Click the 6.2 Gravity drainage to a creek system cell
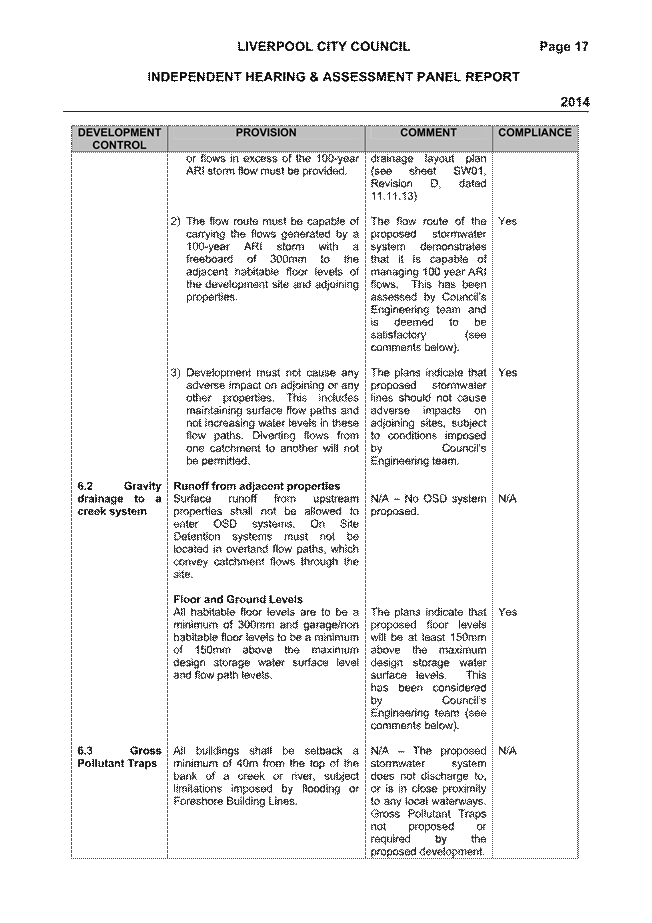The width and height of the screenshot is (652, 923). tap(119, 499)
